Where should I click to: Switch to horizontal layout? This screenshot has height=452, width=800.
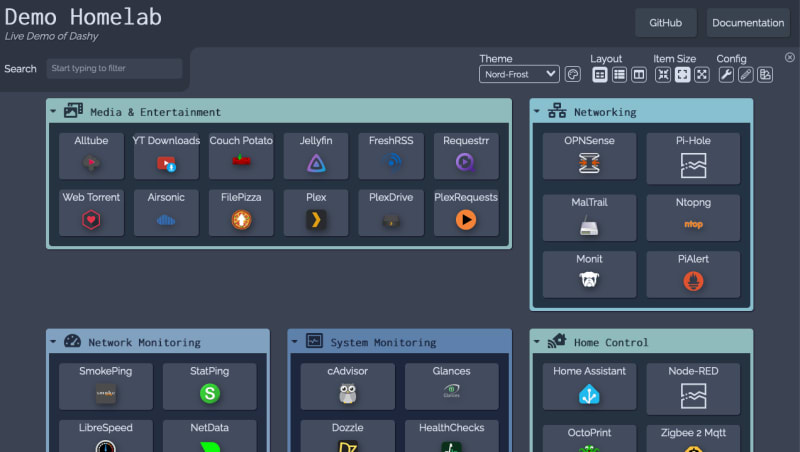pos(638,74)
